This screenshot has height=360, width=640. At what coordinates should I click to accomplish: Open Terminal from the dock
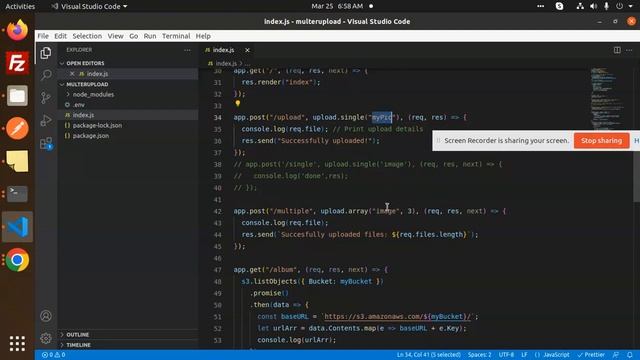pos(17,194)
